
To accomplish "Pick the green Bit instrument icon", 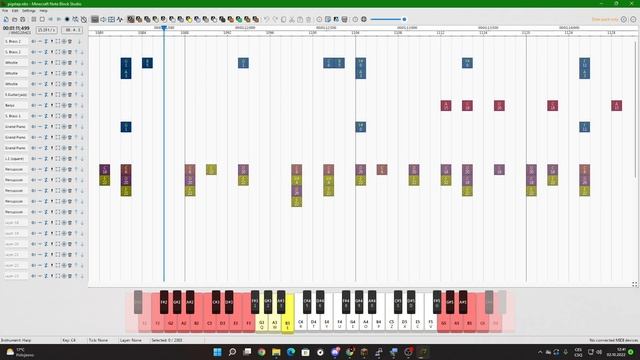I will (239, 19).
